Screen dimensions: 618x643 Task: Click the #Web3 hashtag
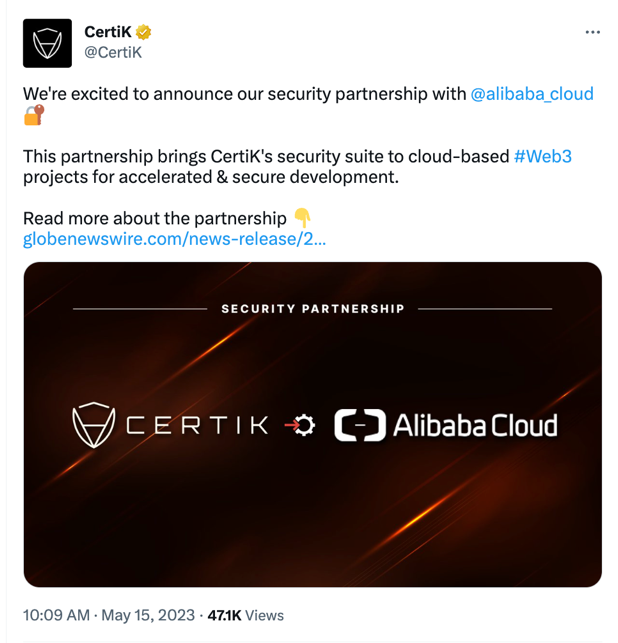542,157
